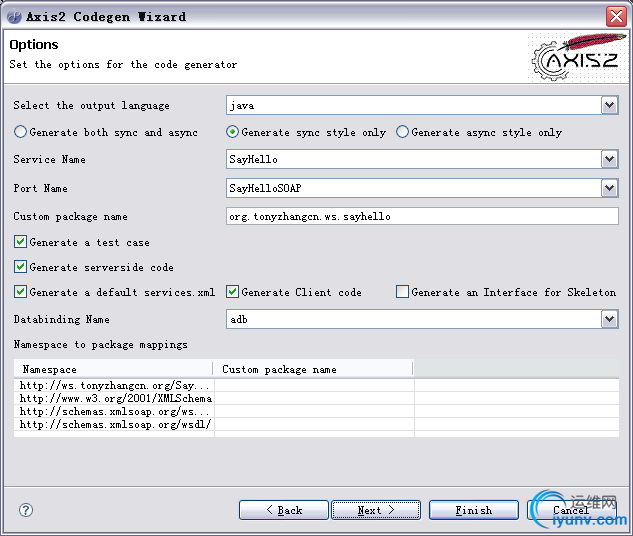Screen dimensions: 633x536
Task: Close the Axis2 Codegen Wizard window
Action: point(616,17)
